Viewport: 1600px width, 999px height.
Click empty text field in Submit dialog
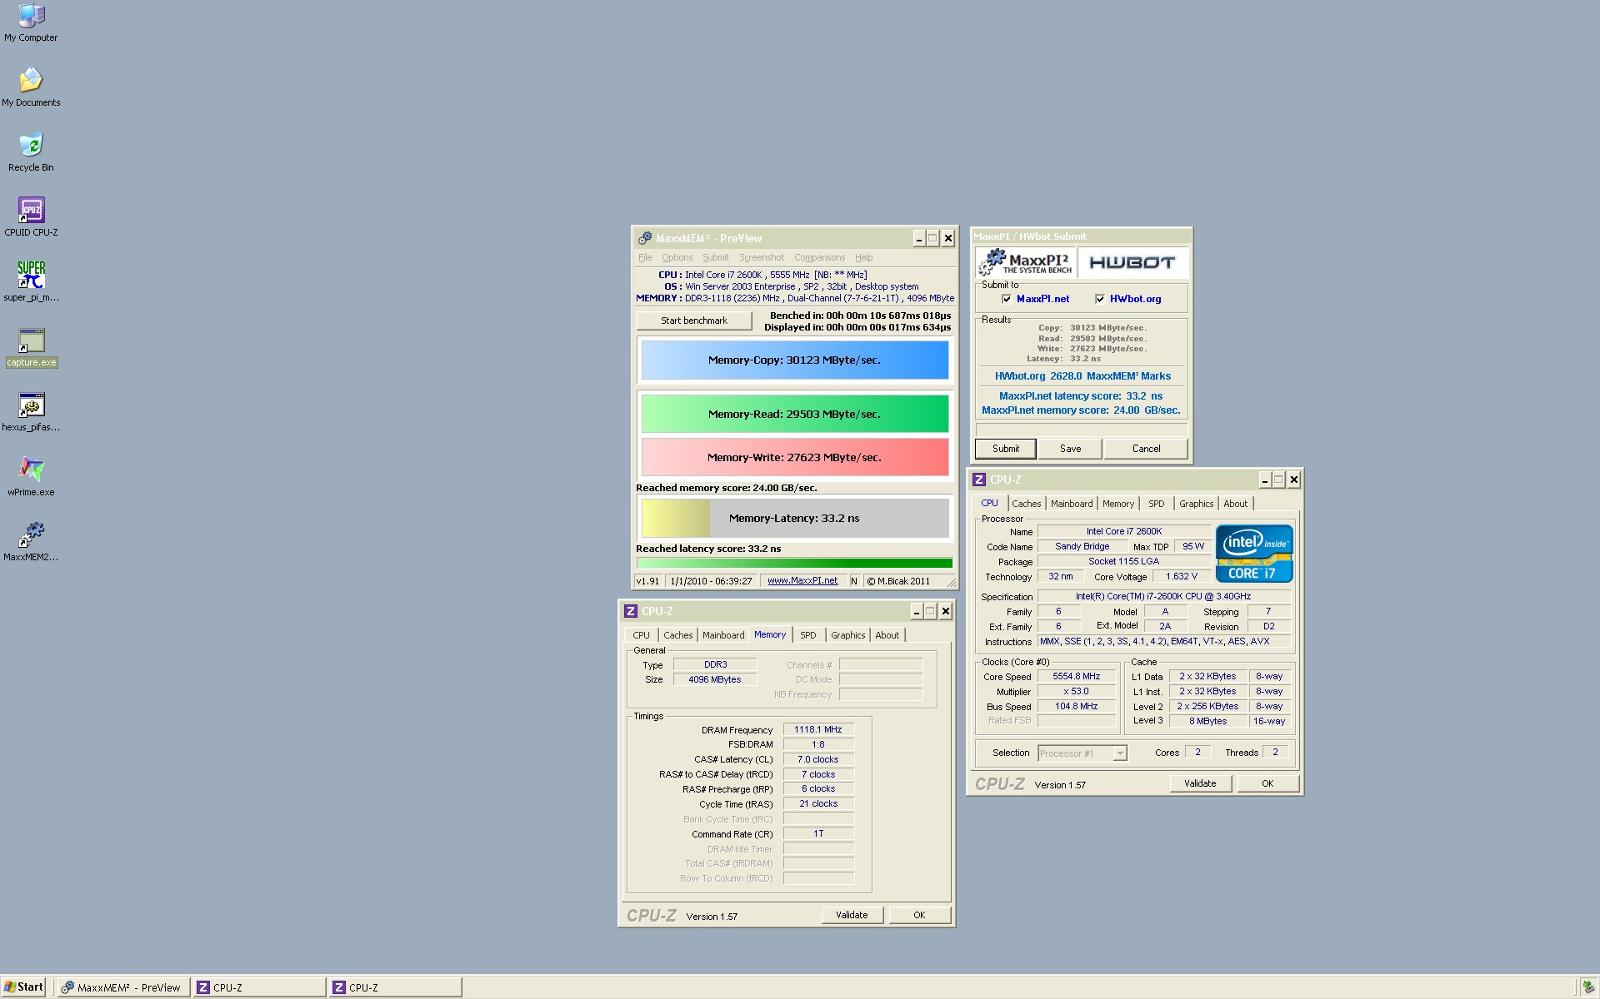1081,430
